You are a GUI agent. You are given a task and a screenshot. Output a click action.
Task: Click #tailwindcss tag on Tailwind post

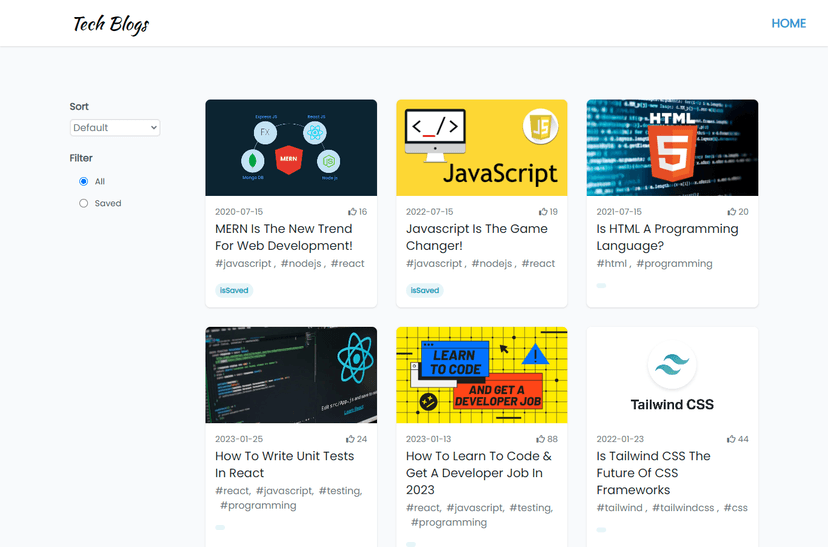[x=683, y=508]
